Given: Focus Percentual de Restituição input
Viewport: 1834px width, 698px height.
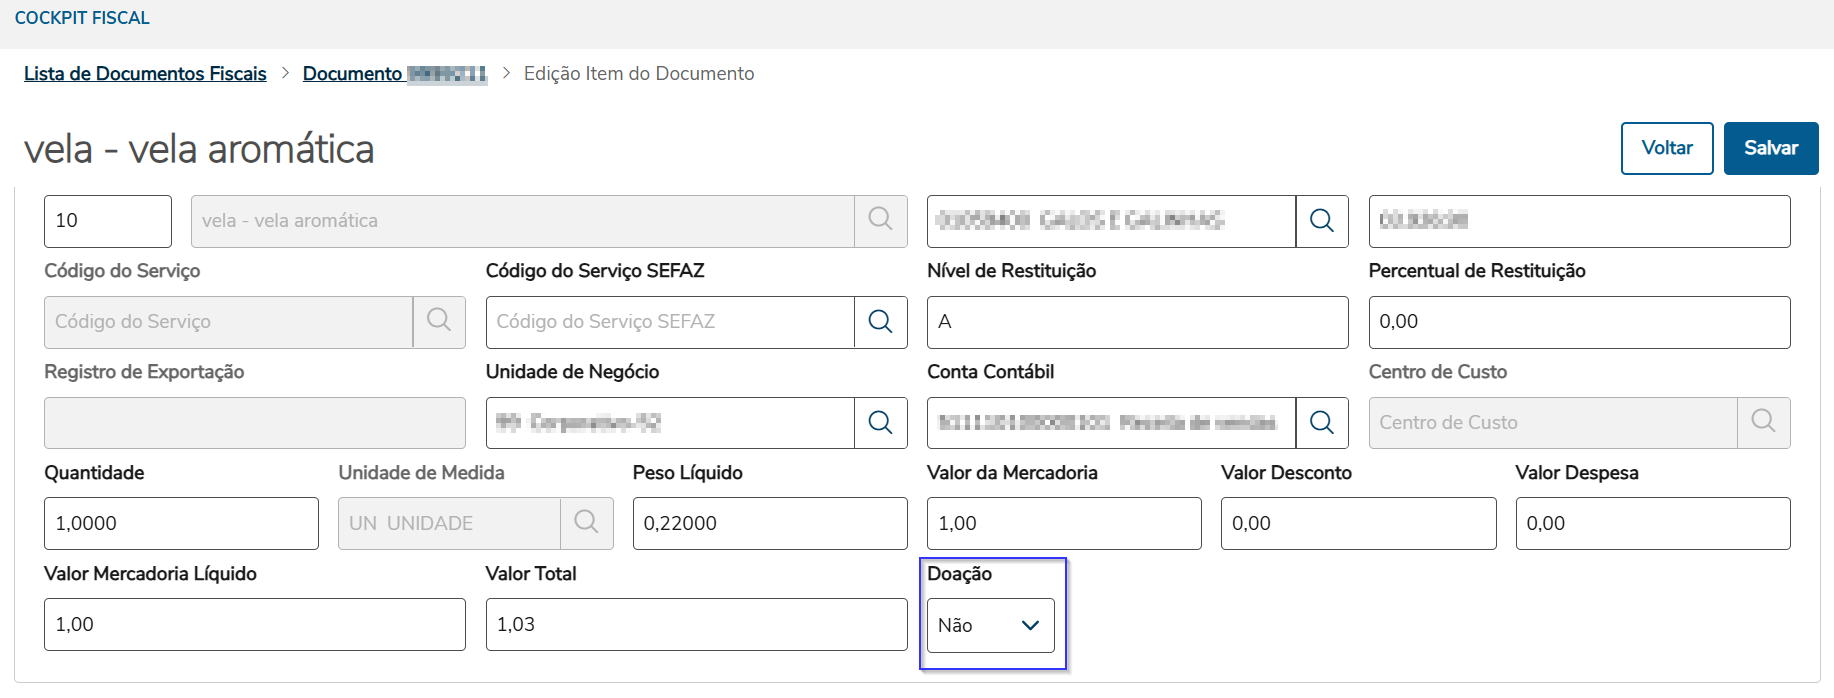Looking at the screenshot, I should [x=1578, y=322].
